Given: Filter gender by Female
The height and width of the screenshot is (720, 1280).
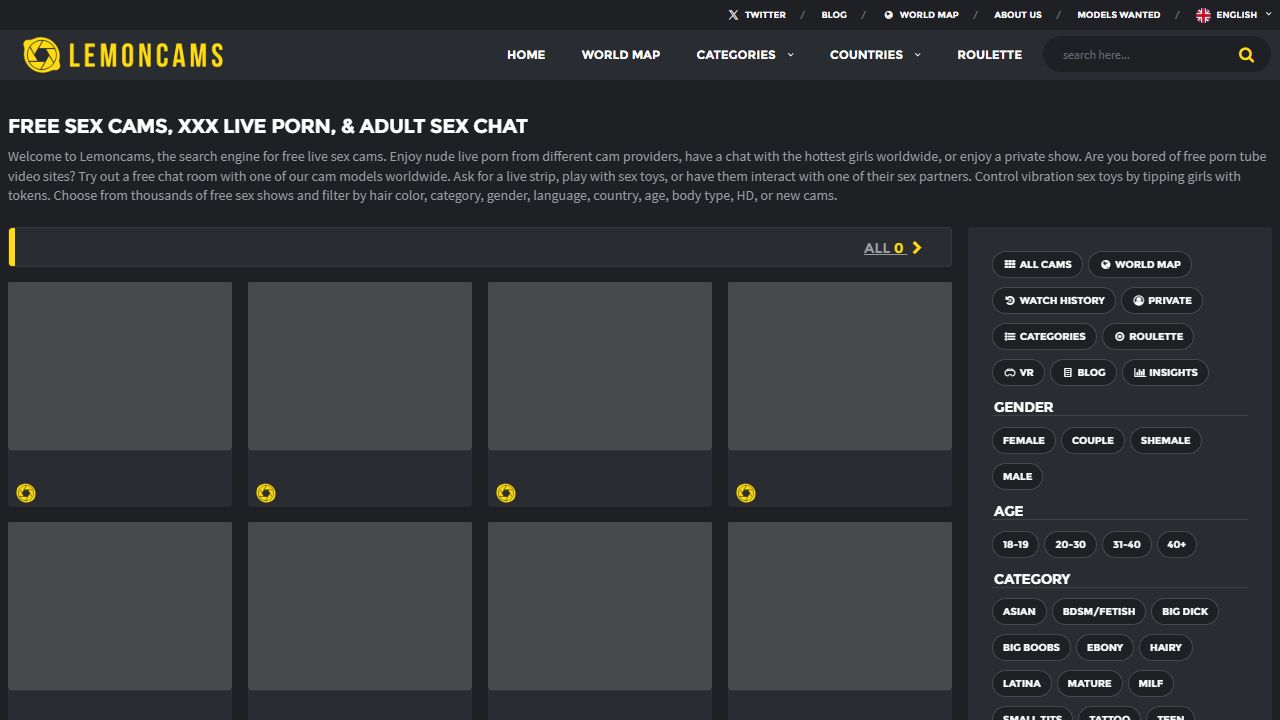Looking at the screenshot, I should point(1023,441).
